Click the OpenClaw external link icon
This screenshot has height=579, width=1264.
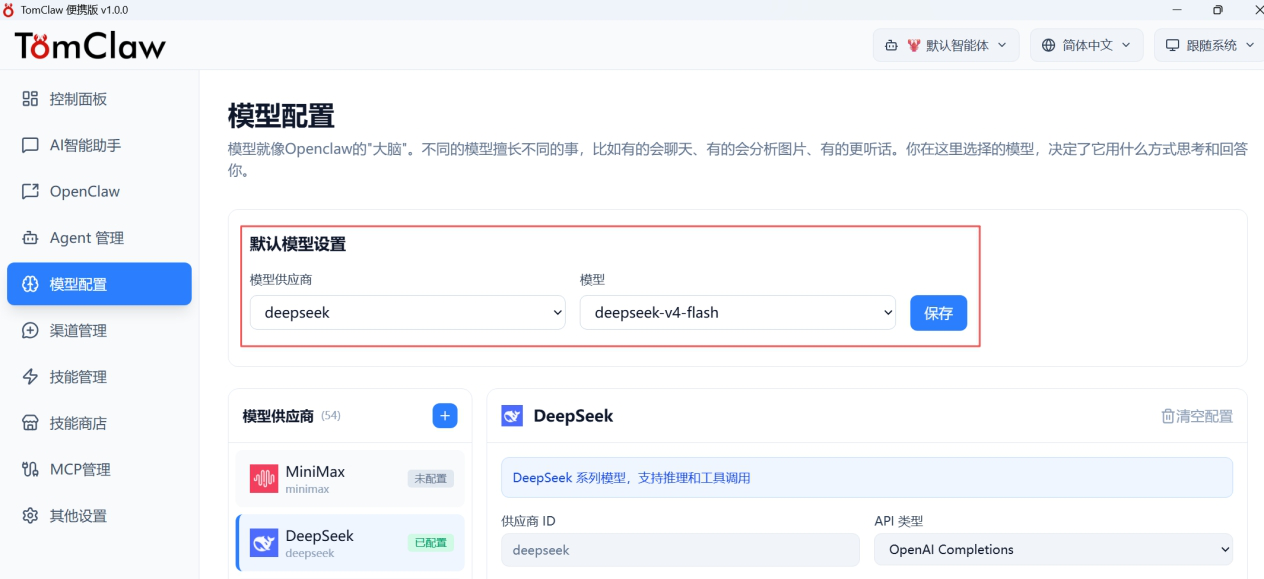point(30,191)
